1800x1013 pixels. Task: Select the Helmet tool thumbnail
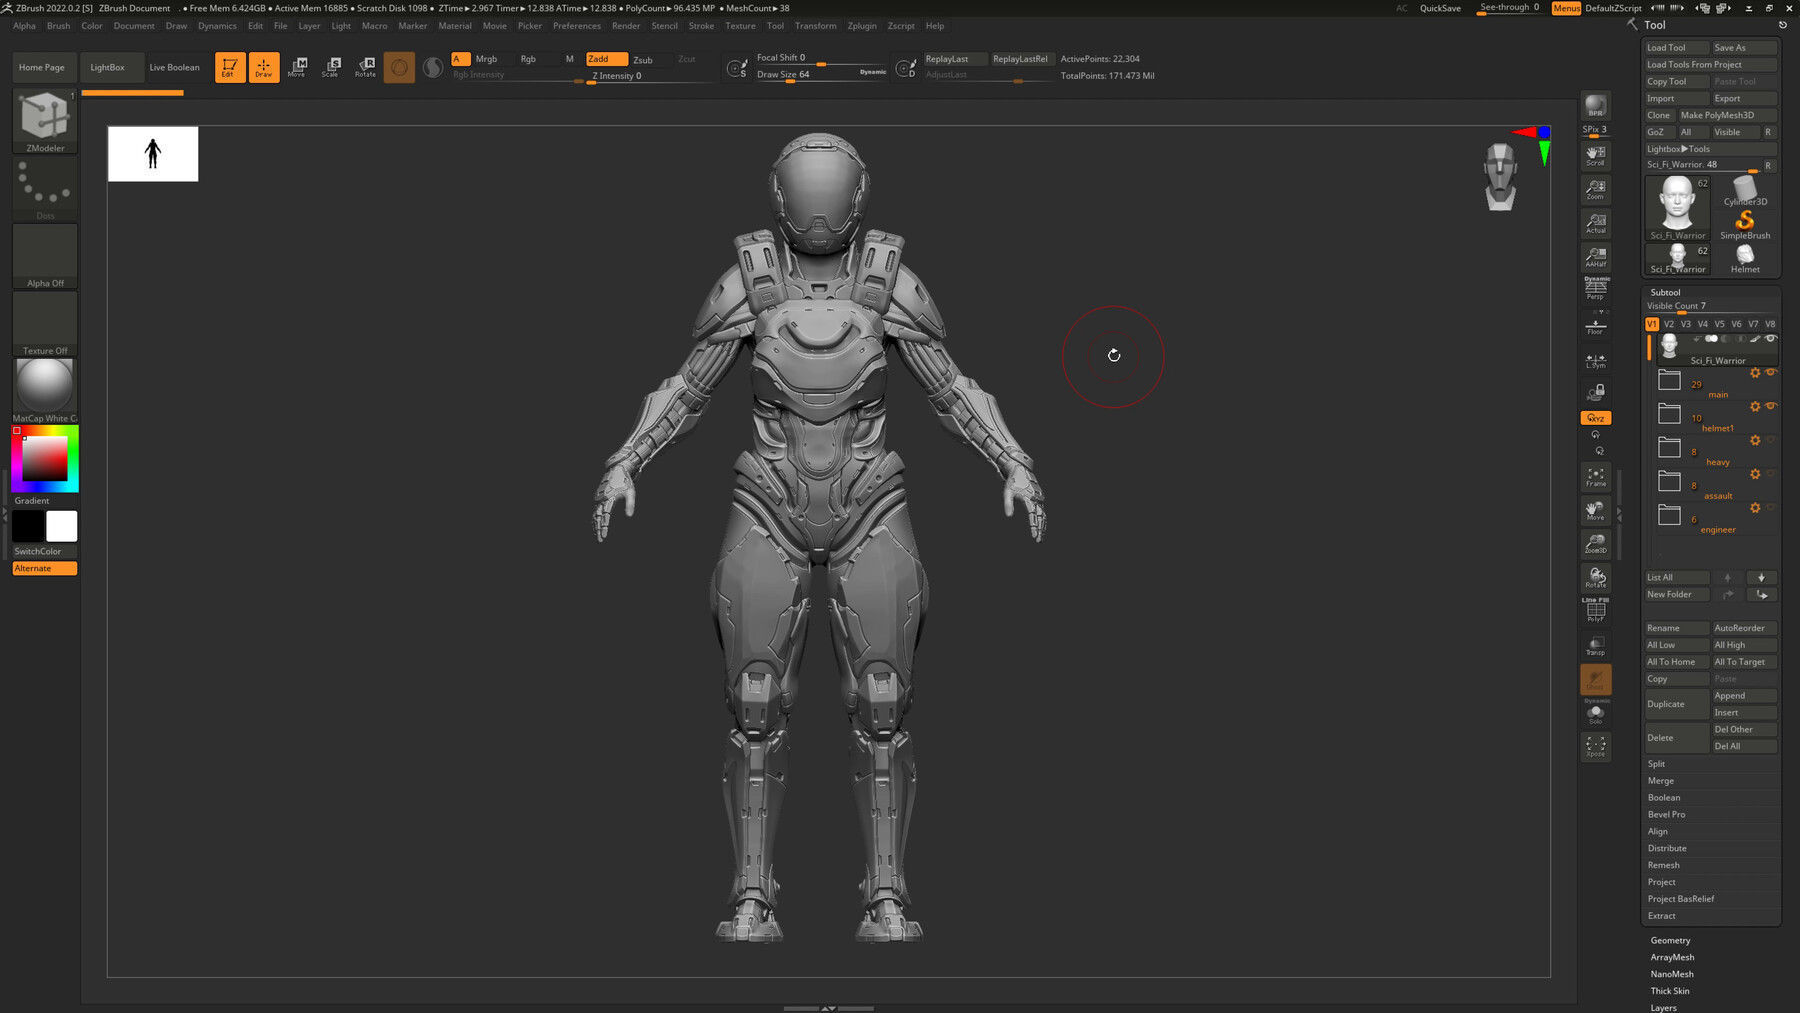click(1745, 258)
